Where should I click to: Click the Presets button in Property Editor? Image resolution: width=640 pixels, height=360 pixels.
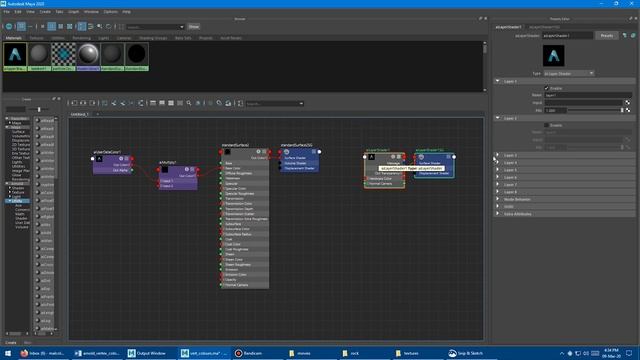coord(607,36)
